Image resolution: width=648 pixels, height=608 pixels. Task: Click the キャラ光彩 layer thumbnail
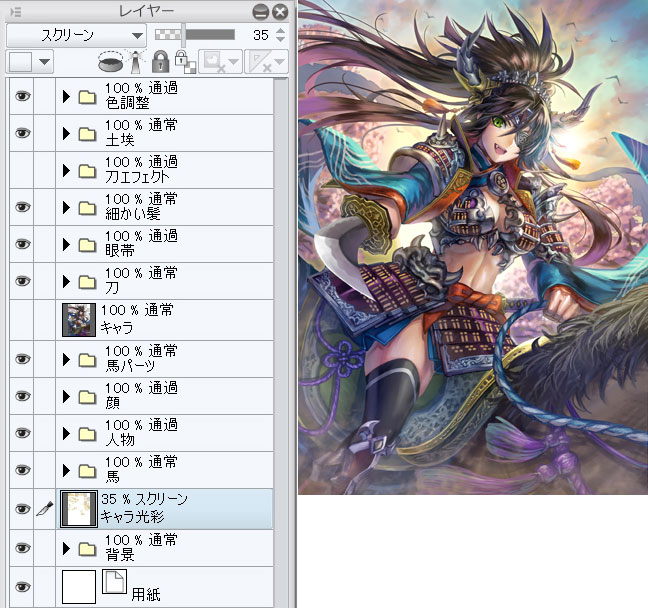[79, 509]
